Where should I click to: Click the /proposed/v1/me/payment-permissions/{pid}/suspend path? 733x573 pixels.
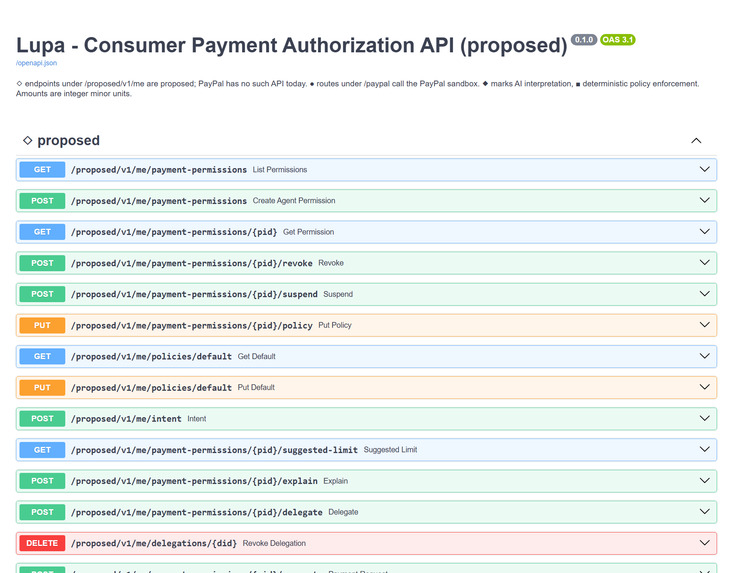[x=194, y=294]
